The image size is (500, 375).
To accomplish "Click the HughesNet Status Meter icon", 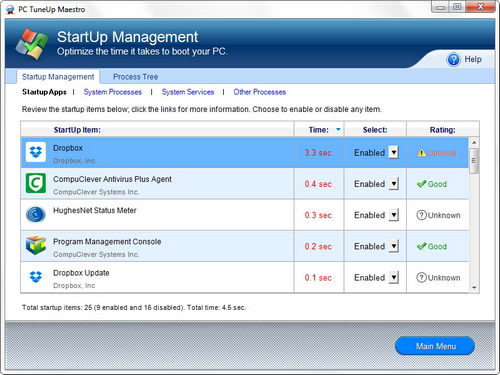I will pyautogui.click(x=36, y=214).
